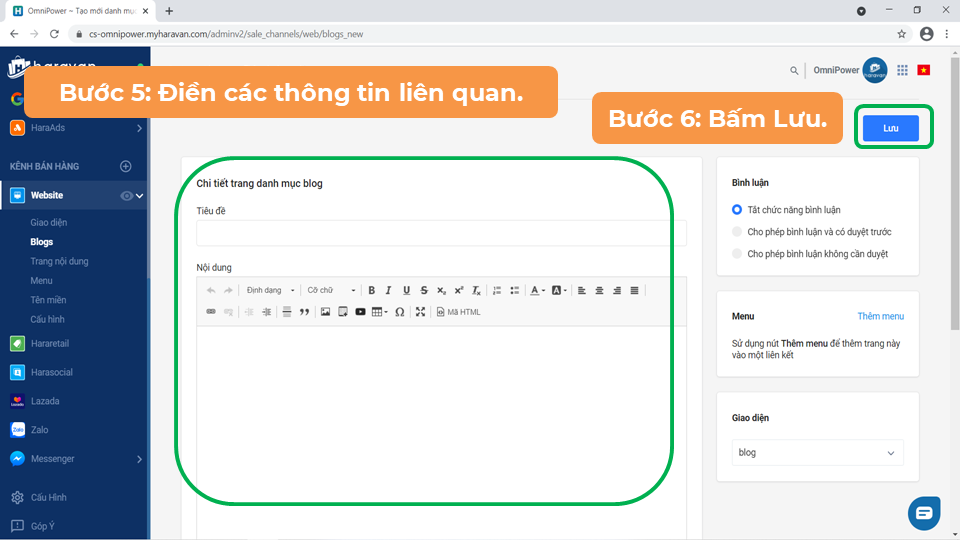Go to Hararetail in the sidebar
The image size is (960, 540).
49,343
